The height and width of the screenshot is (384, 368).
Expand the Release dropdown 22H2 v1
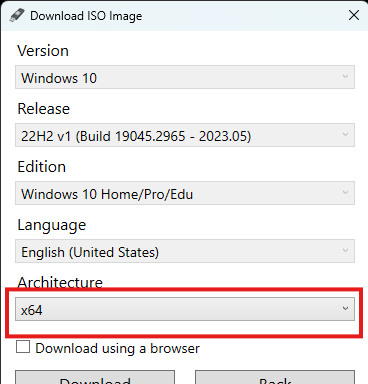[185, 135]
